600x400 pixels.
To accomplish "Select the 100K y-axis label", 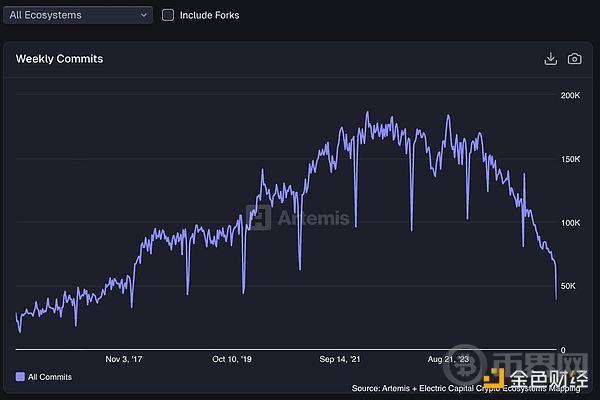I will pos(569,223).
